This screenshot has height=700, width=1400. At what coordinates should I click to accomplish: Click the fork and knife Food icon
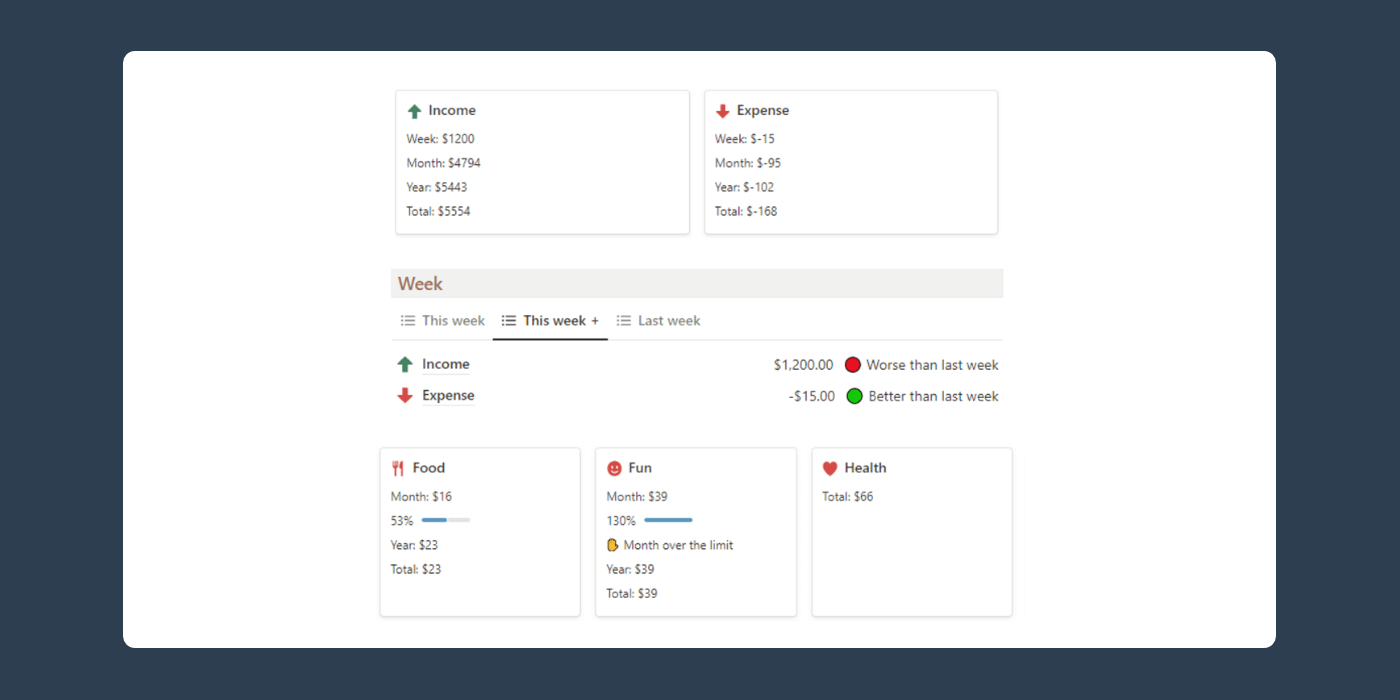[398, 468]
